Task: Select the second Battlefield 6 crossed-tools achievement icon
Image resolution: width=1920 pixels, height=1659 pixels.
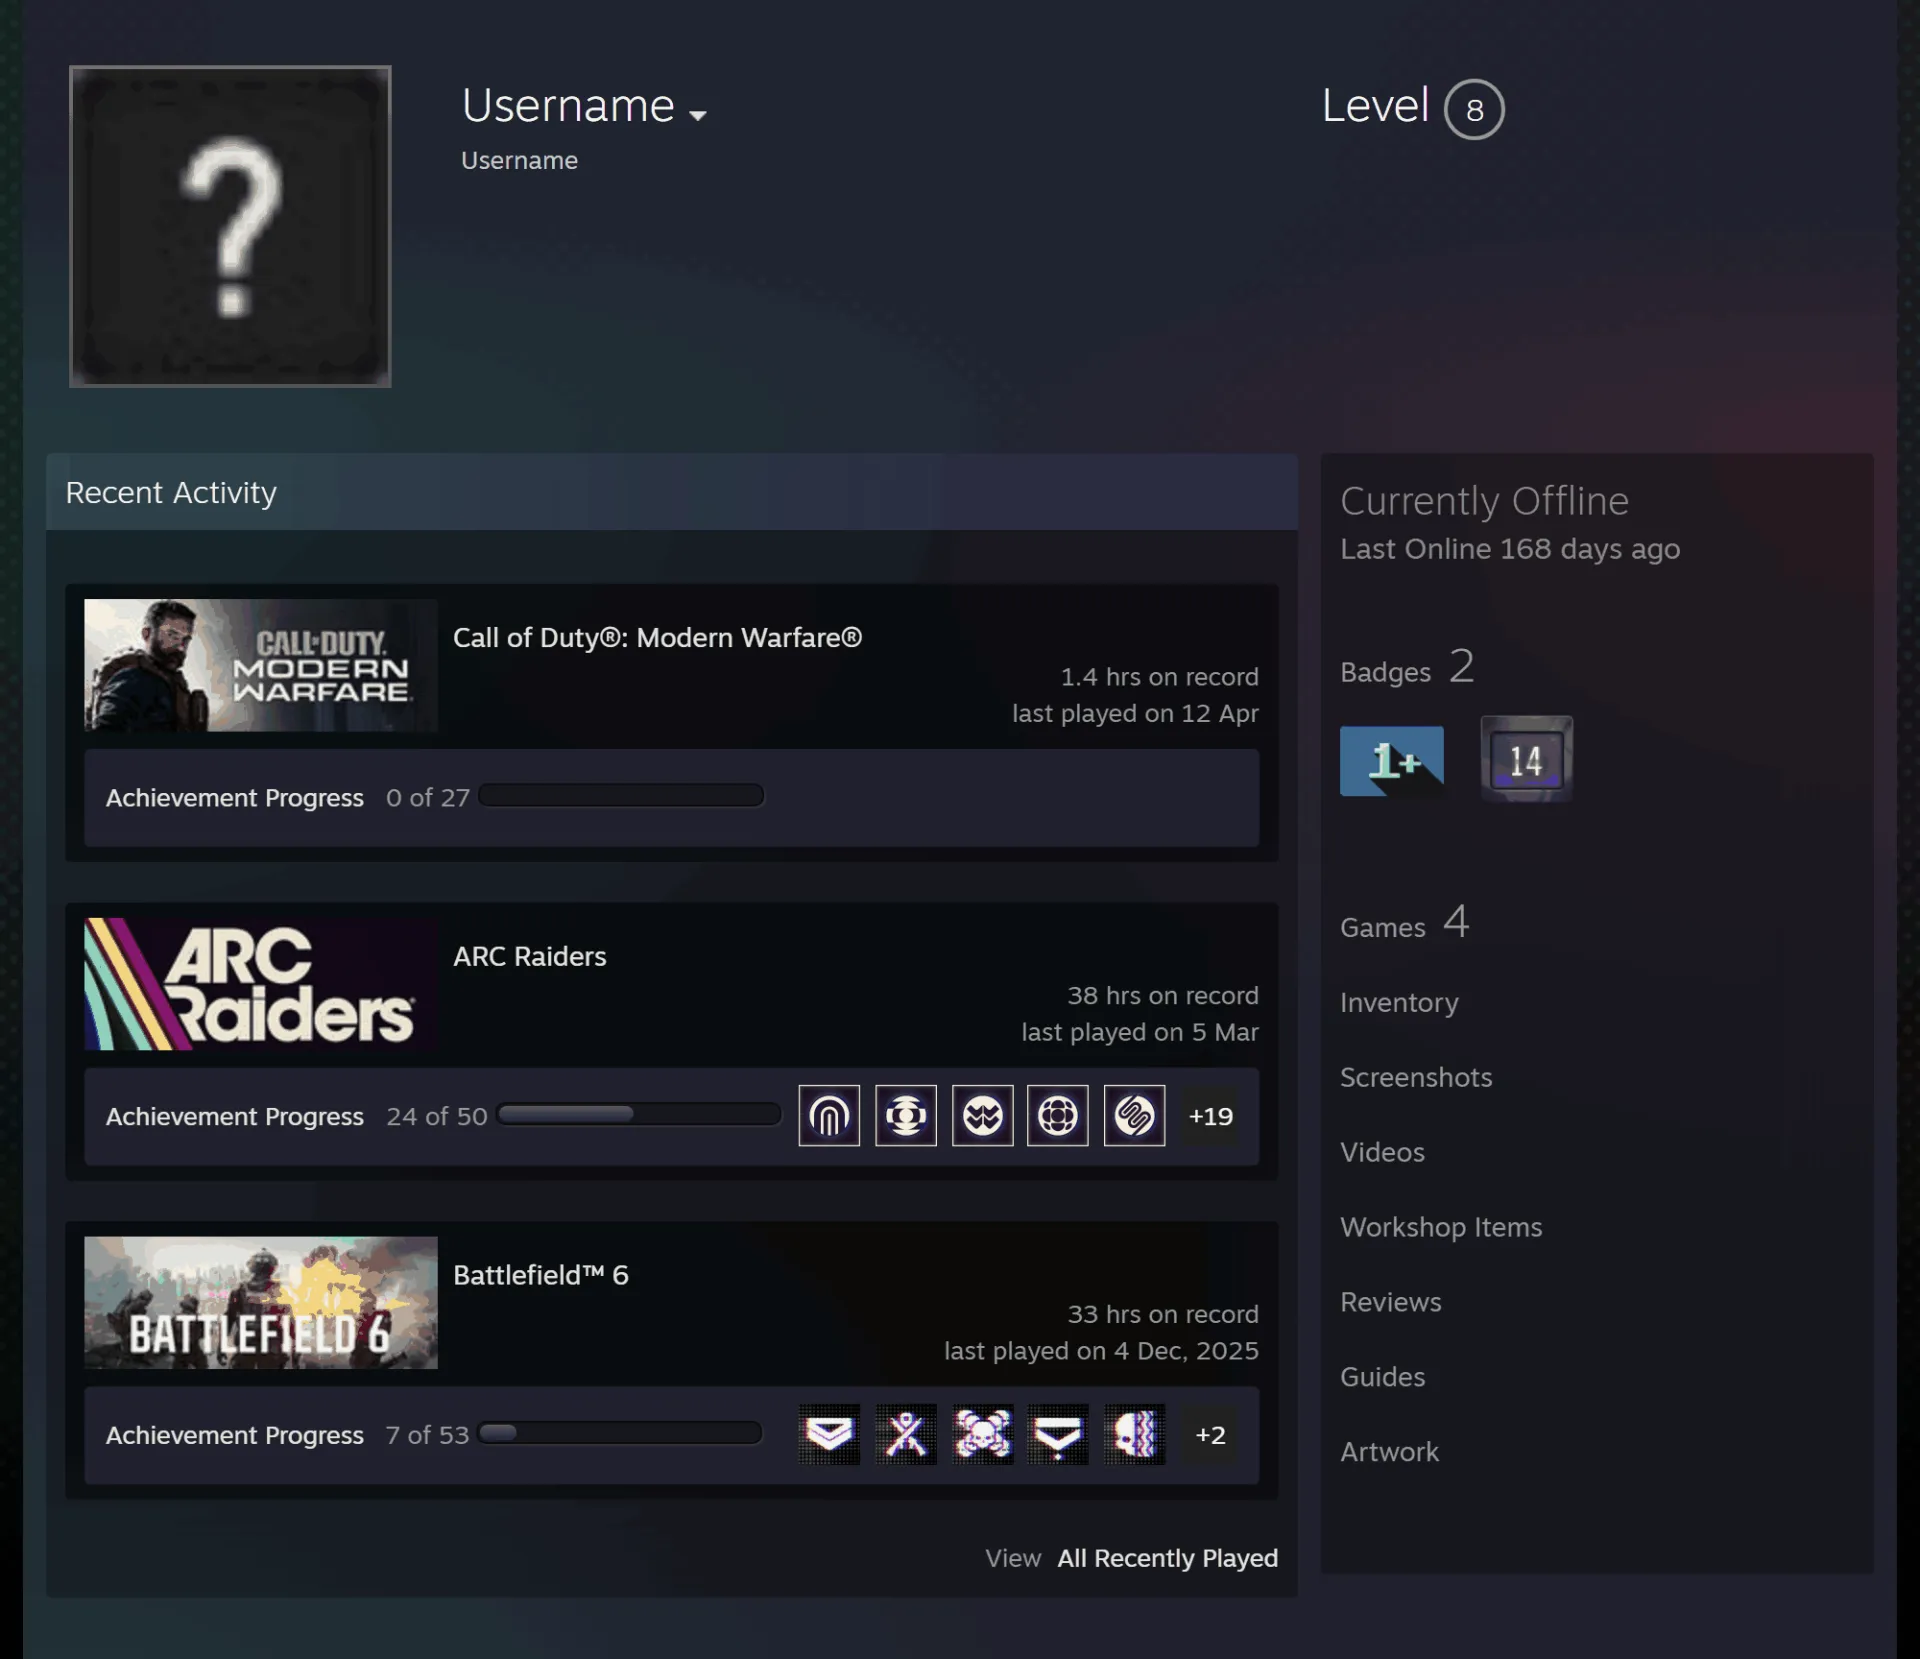Action: point(906,1434)
